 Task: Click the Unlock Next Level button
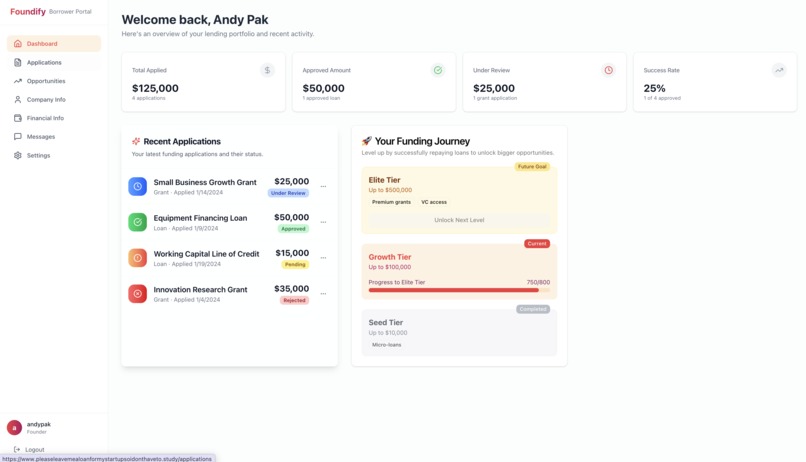[x=459, y=220]
